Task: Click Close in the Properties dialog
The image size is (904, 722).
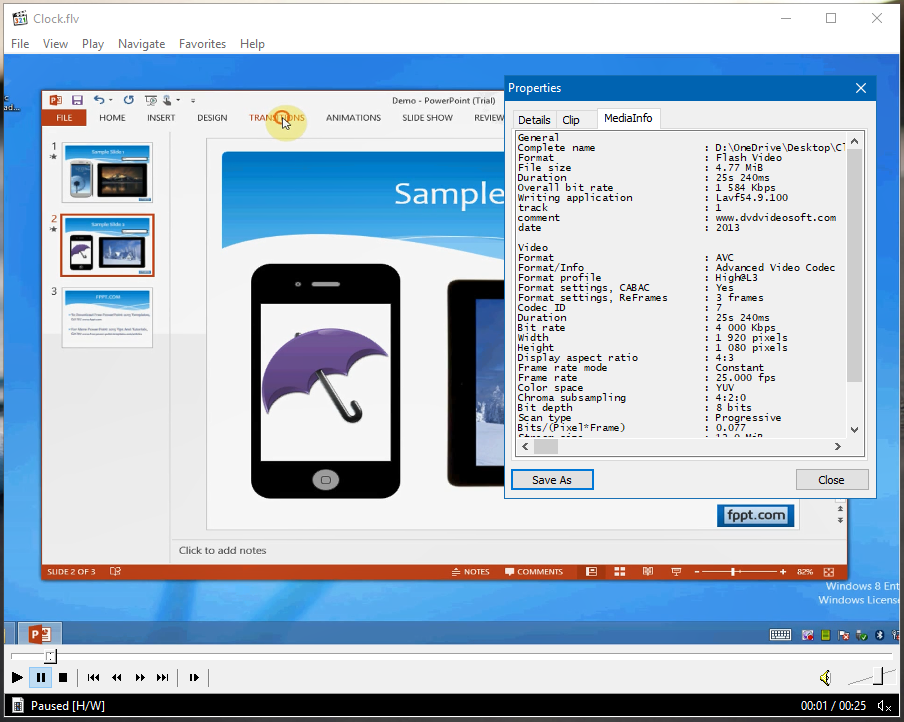Action: 831,480
